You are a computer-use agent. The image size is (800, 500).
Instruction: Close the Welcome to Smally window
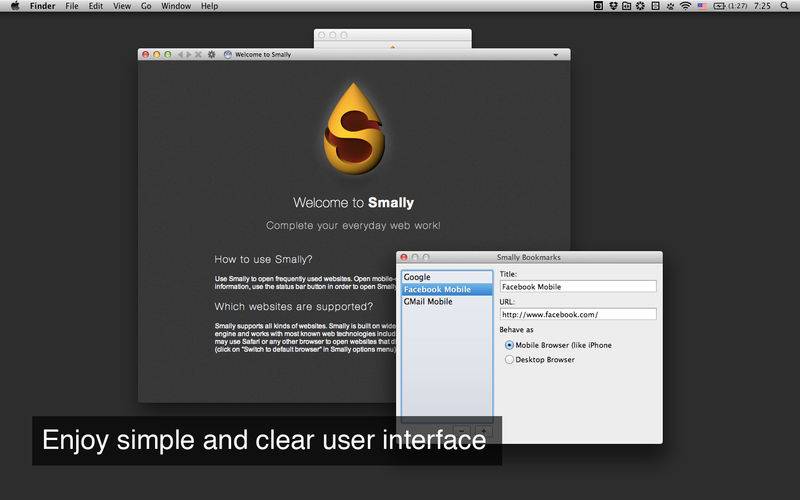click(145, 54)
